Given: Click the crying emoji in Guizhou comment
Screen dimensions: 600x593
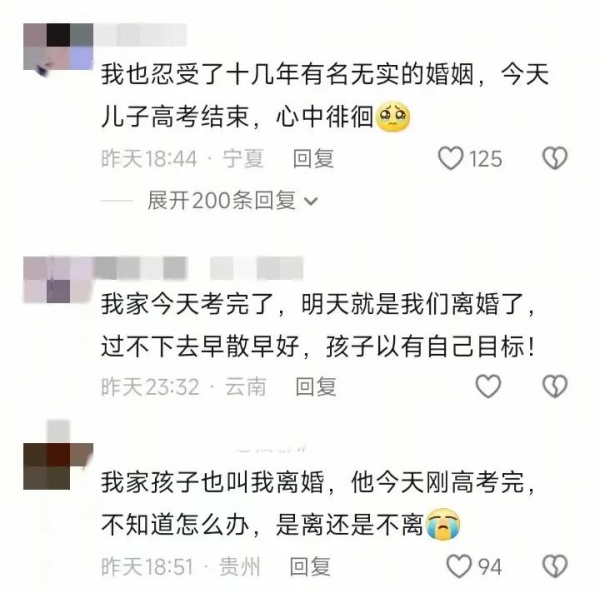Looking at the screenshot, I should [x=443, y=524].
